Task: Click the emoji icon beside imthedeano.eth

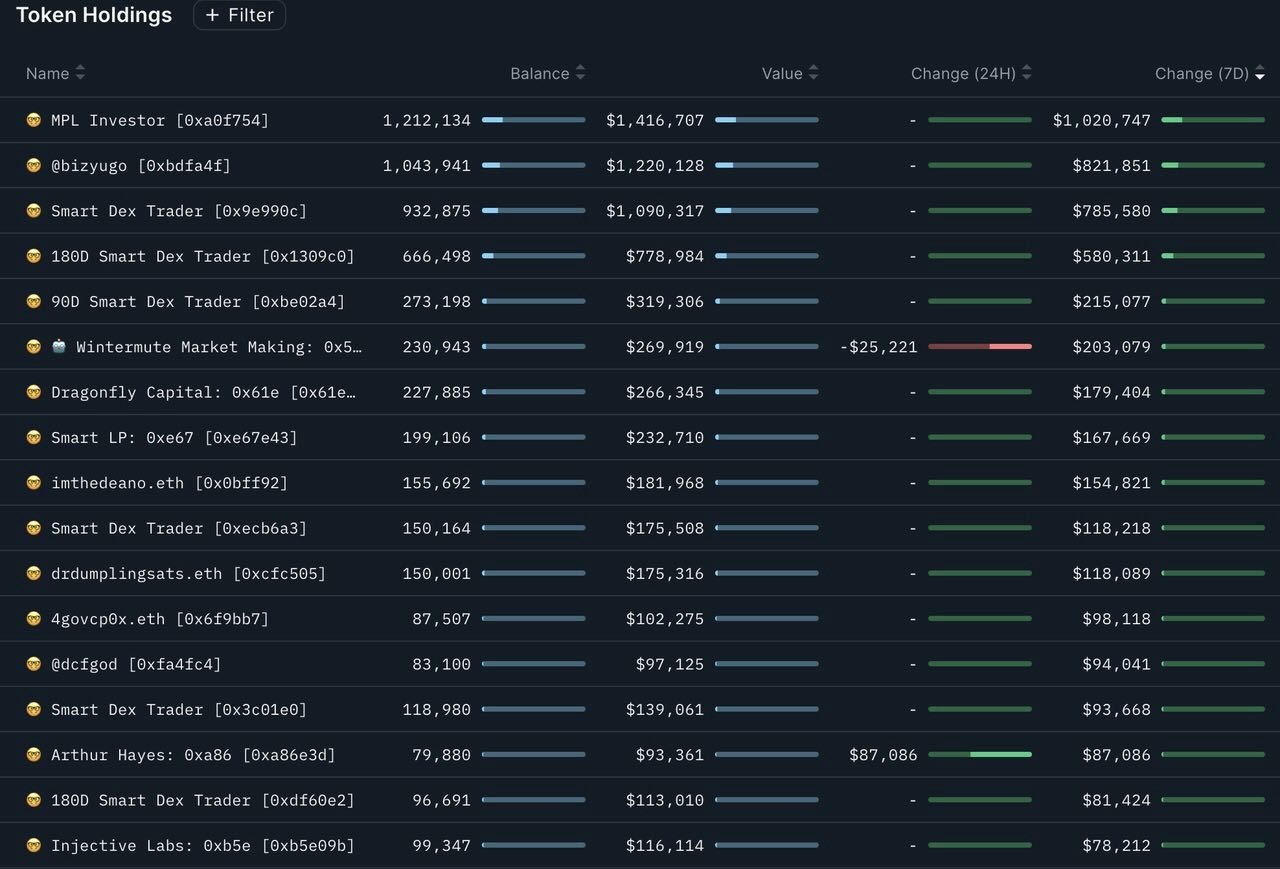Action: 34,483
